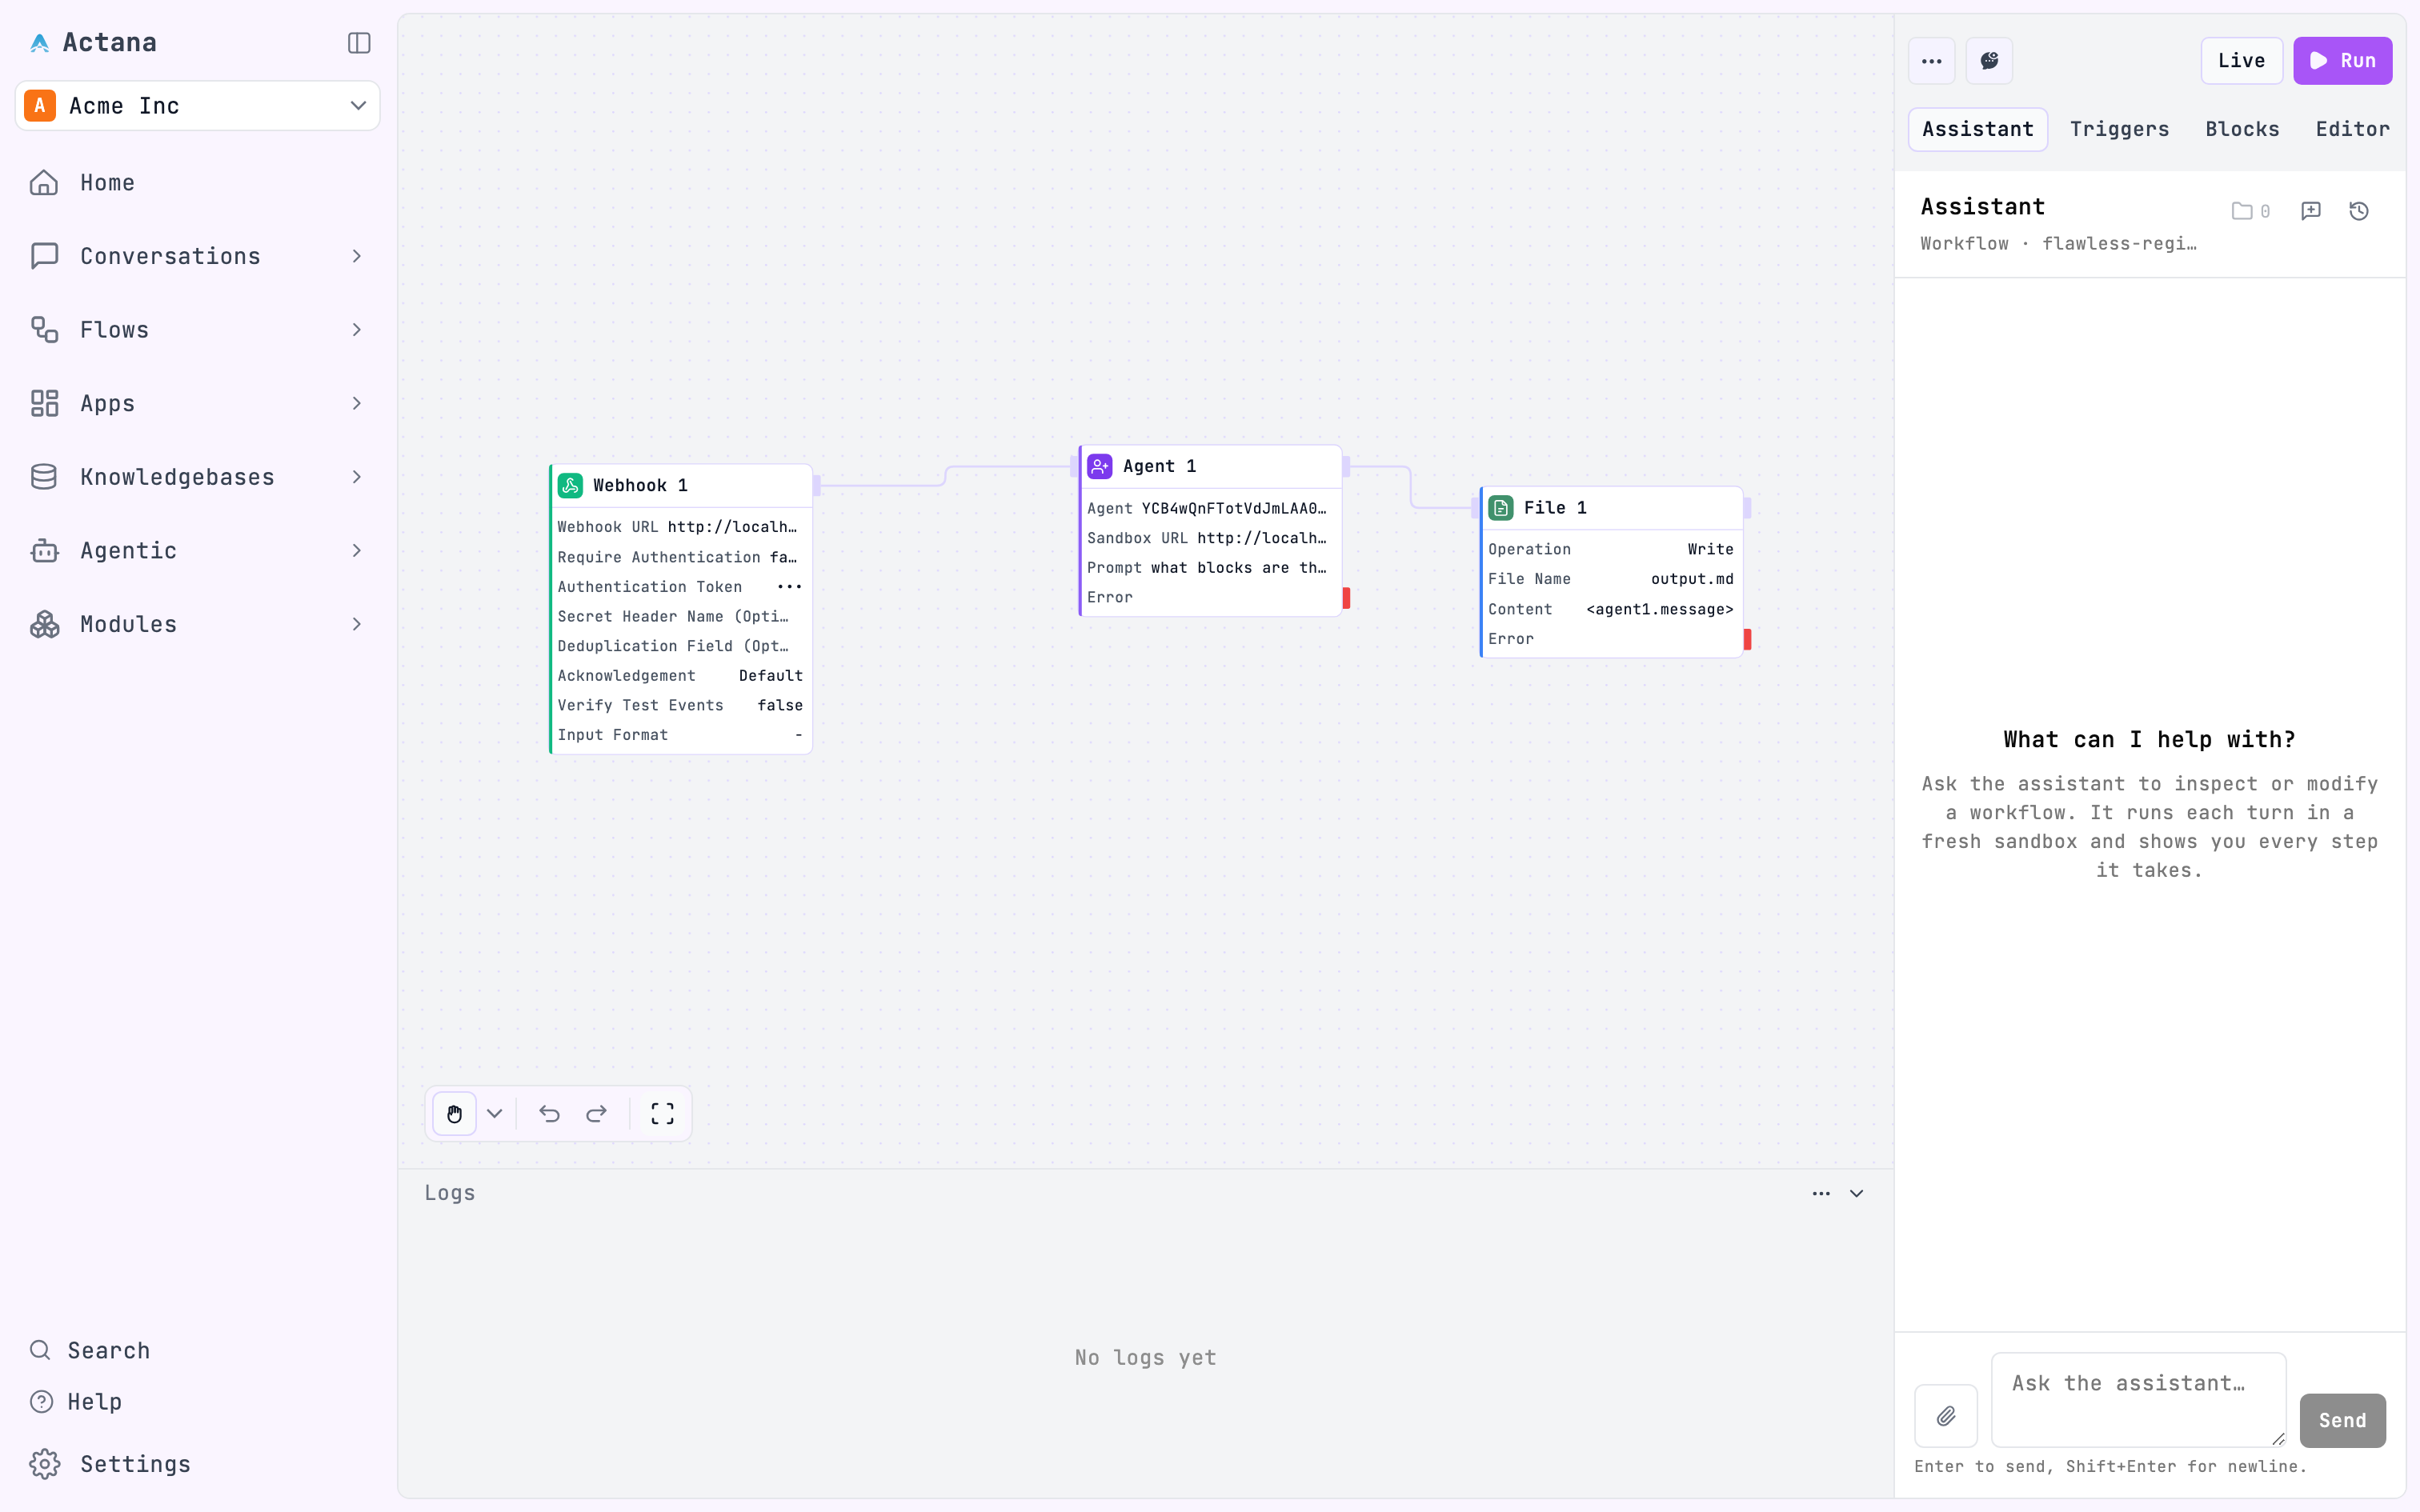Click the Authentication Token masked value
The width and height of the screenshot is (2420, 1512).
click(x=789, y=587)
